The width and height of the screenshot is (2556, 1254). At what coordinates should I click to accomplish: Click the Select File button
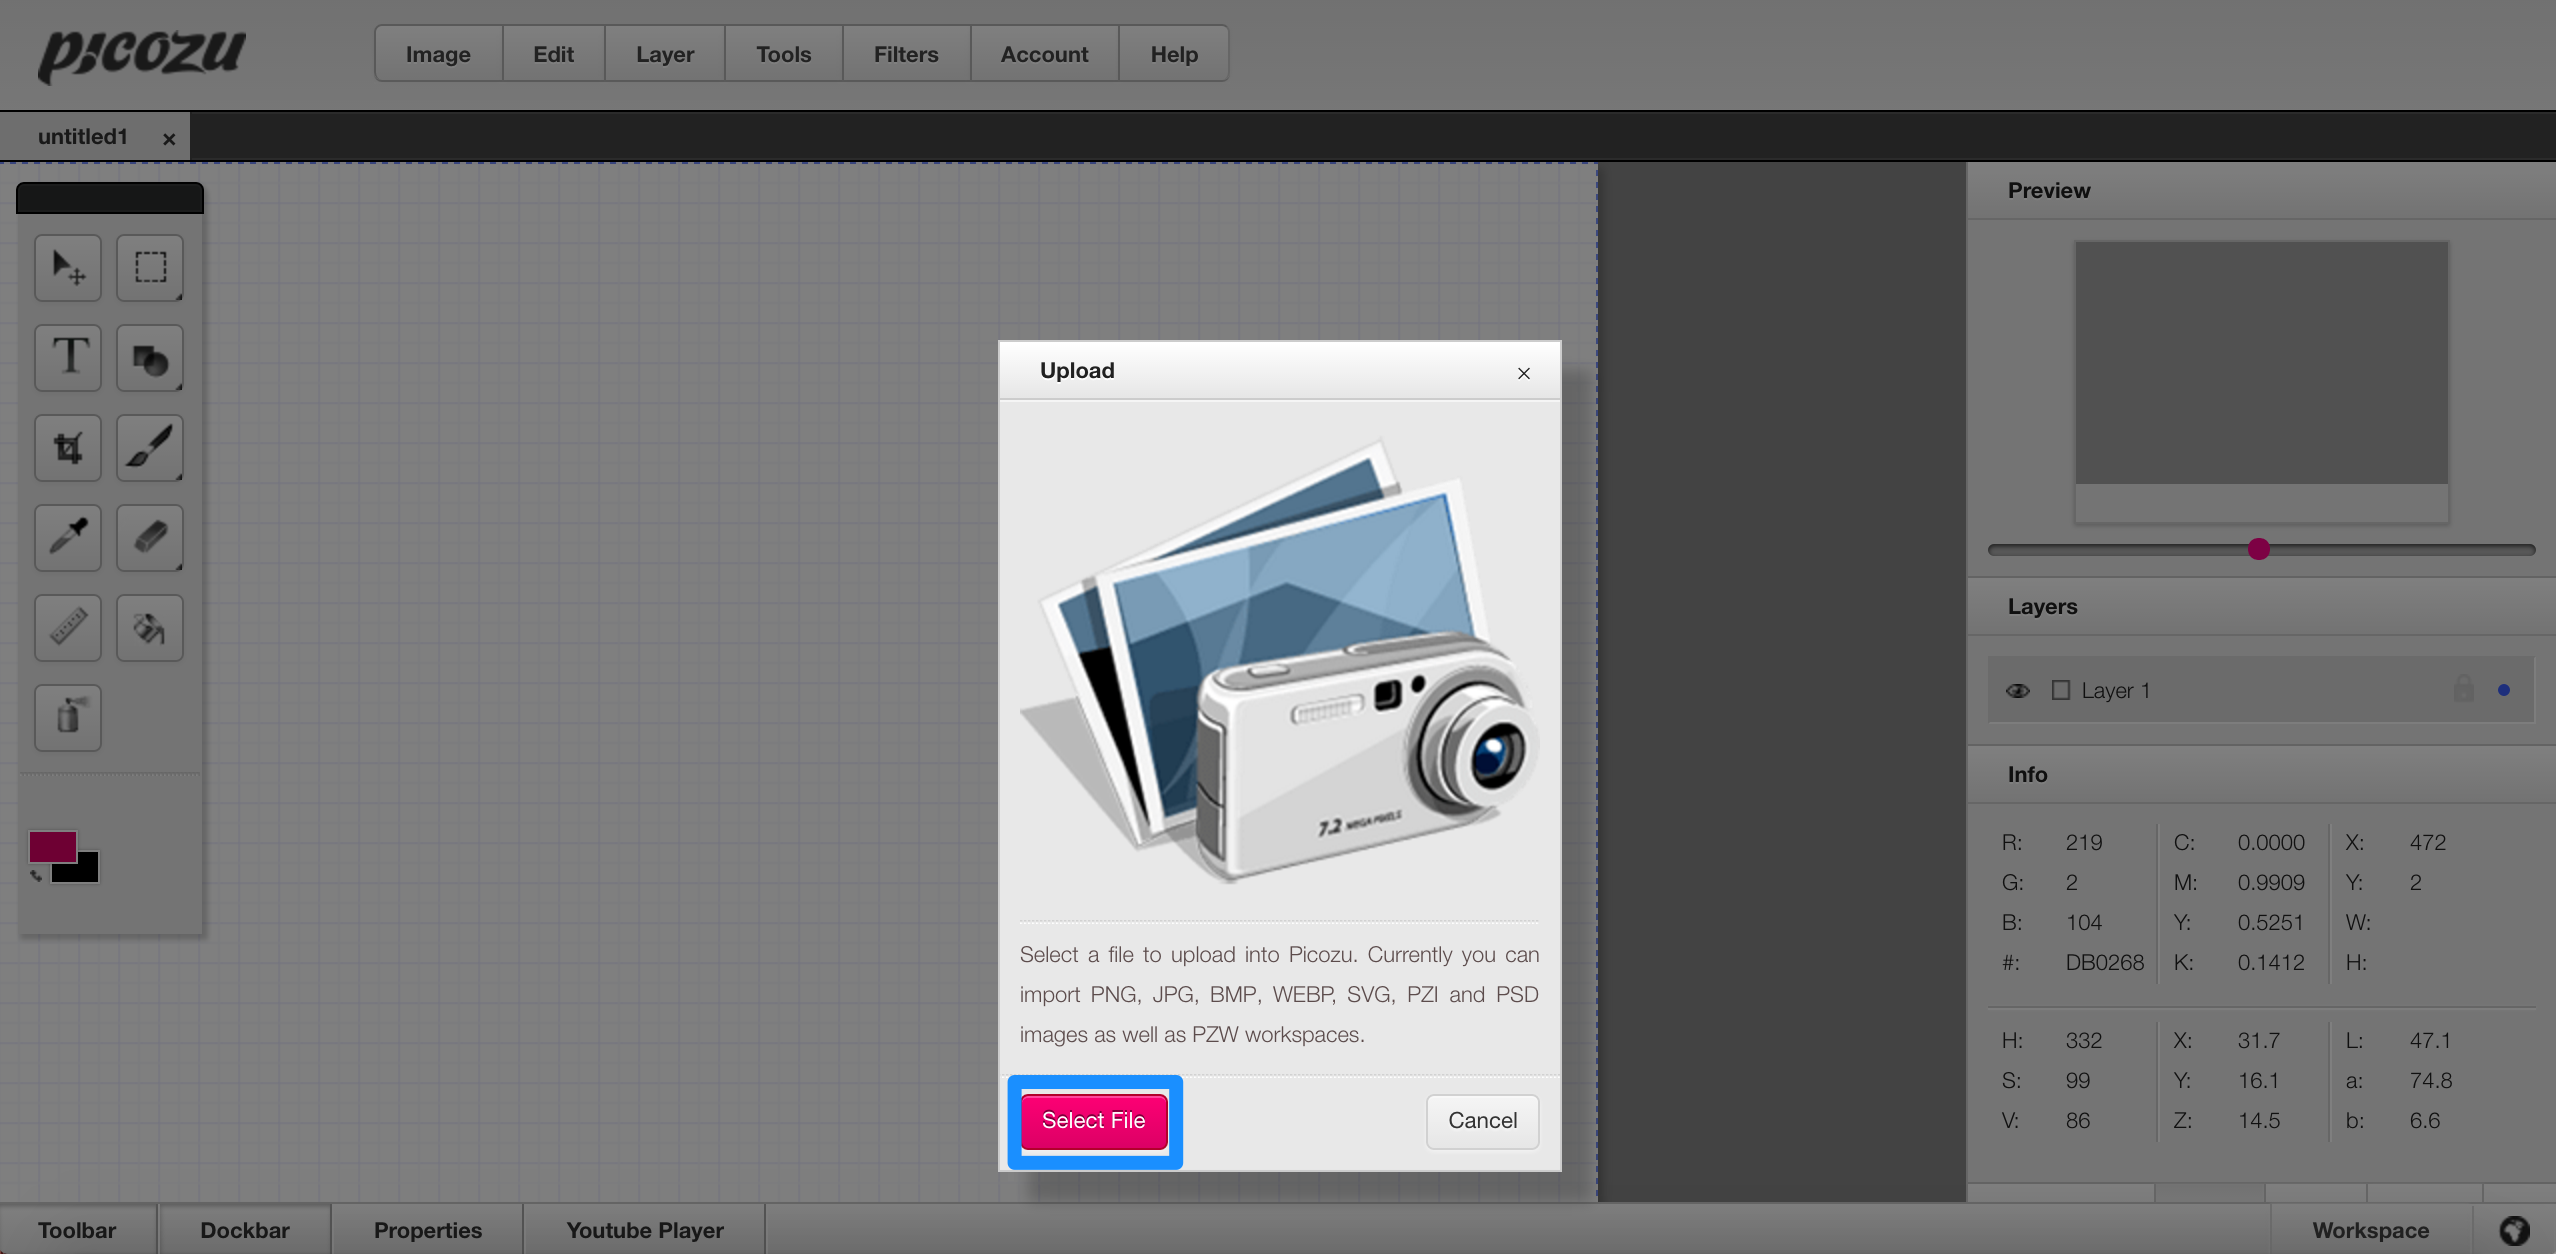[1092, 1121]
